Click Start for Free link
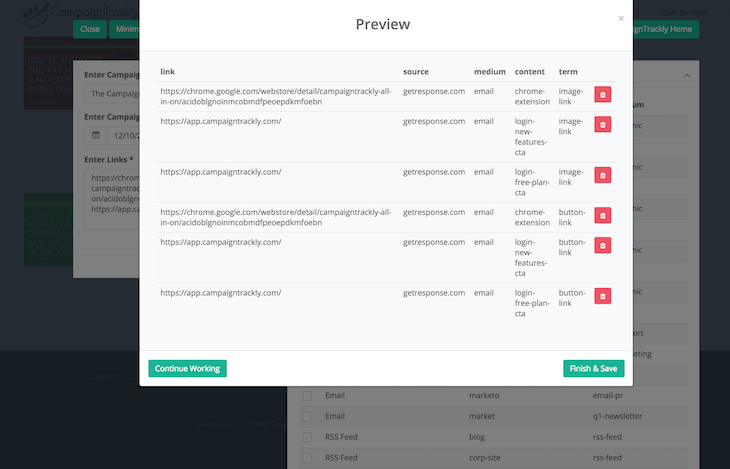Image resolution: width=730 pixels, height=469 pixels. point(683,13)
